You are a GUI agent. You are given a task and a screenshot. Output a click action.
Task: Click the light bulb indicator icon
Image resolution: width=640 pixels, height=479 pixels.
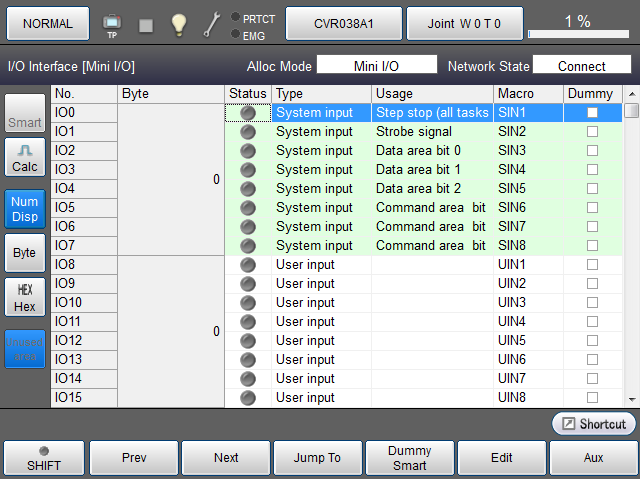tap(178, 24)
